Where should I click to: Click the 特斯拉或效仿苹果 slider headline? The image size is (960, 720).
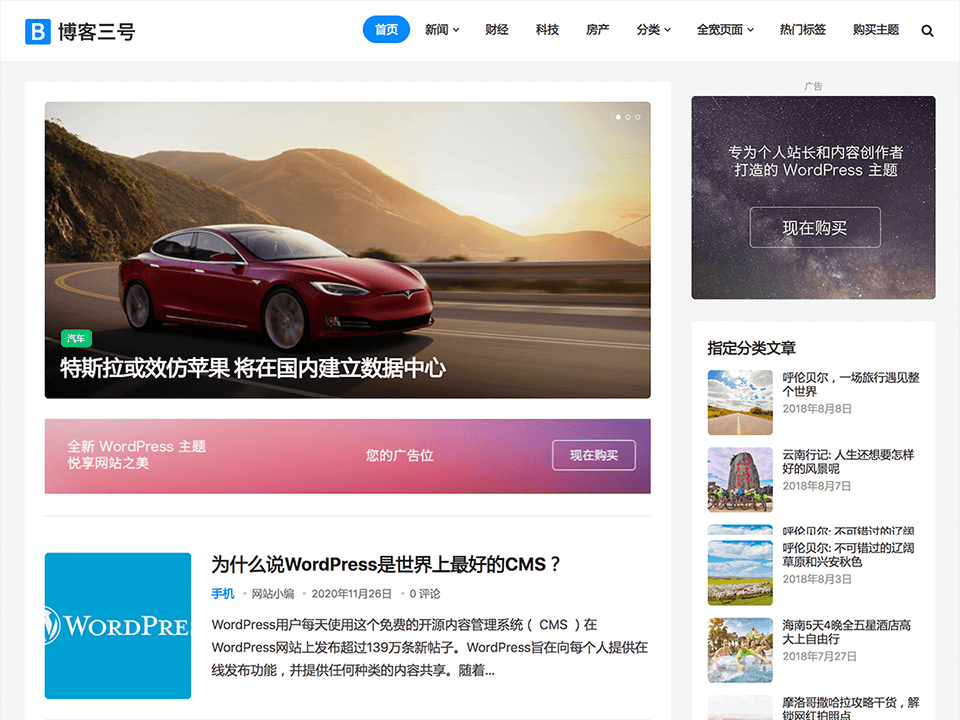coord(253,367)
